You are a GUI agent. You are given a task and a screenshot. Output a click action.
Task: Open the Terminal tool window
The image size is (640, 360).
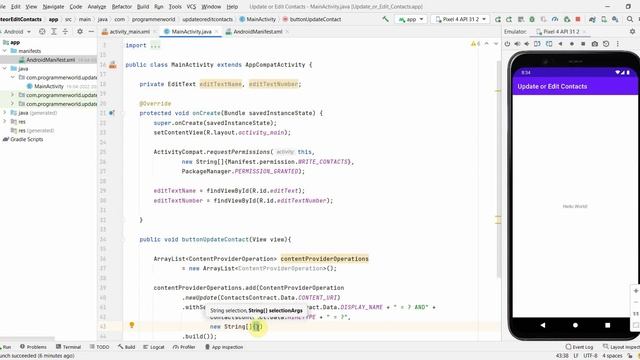tap(68, 347)
